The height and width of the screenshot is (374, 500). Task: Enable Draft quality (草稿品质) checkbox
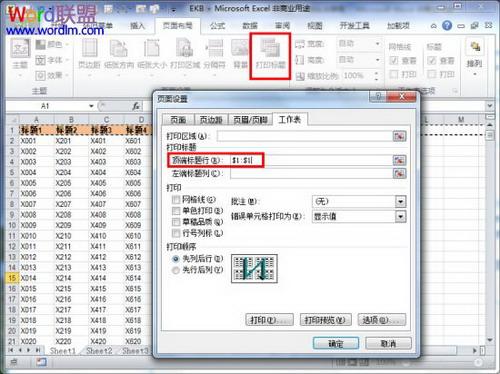(176, 222)
